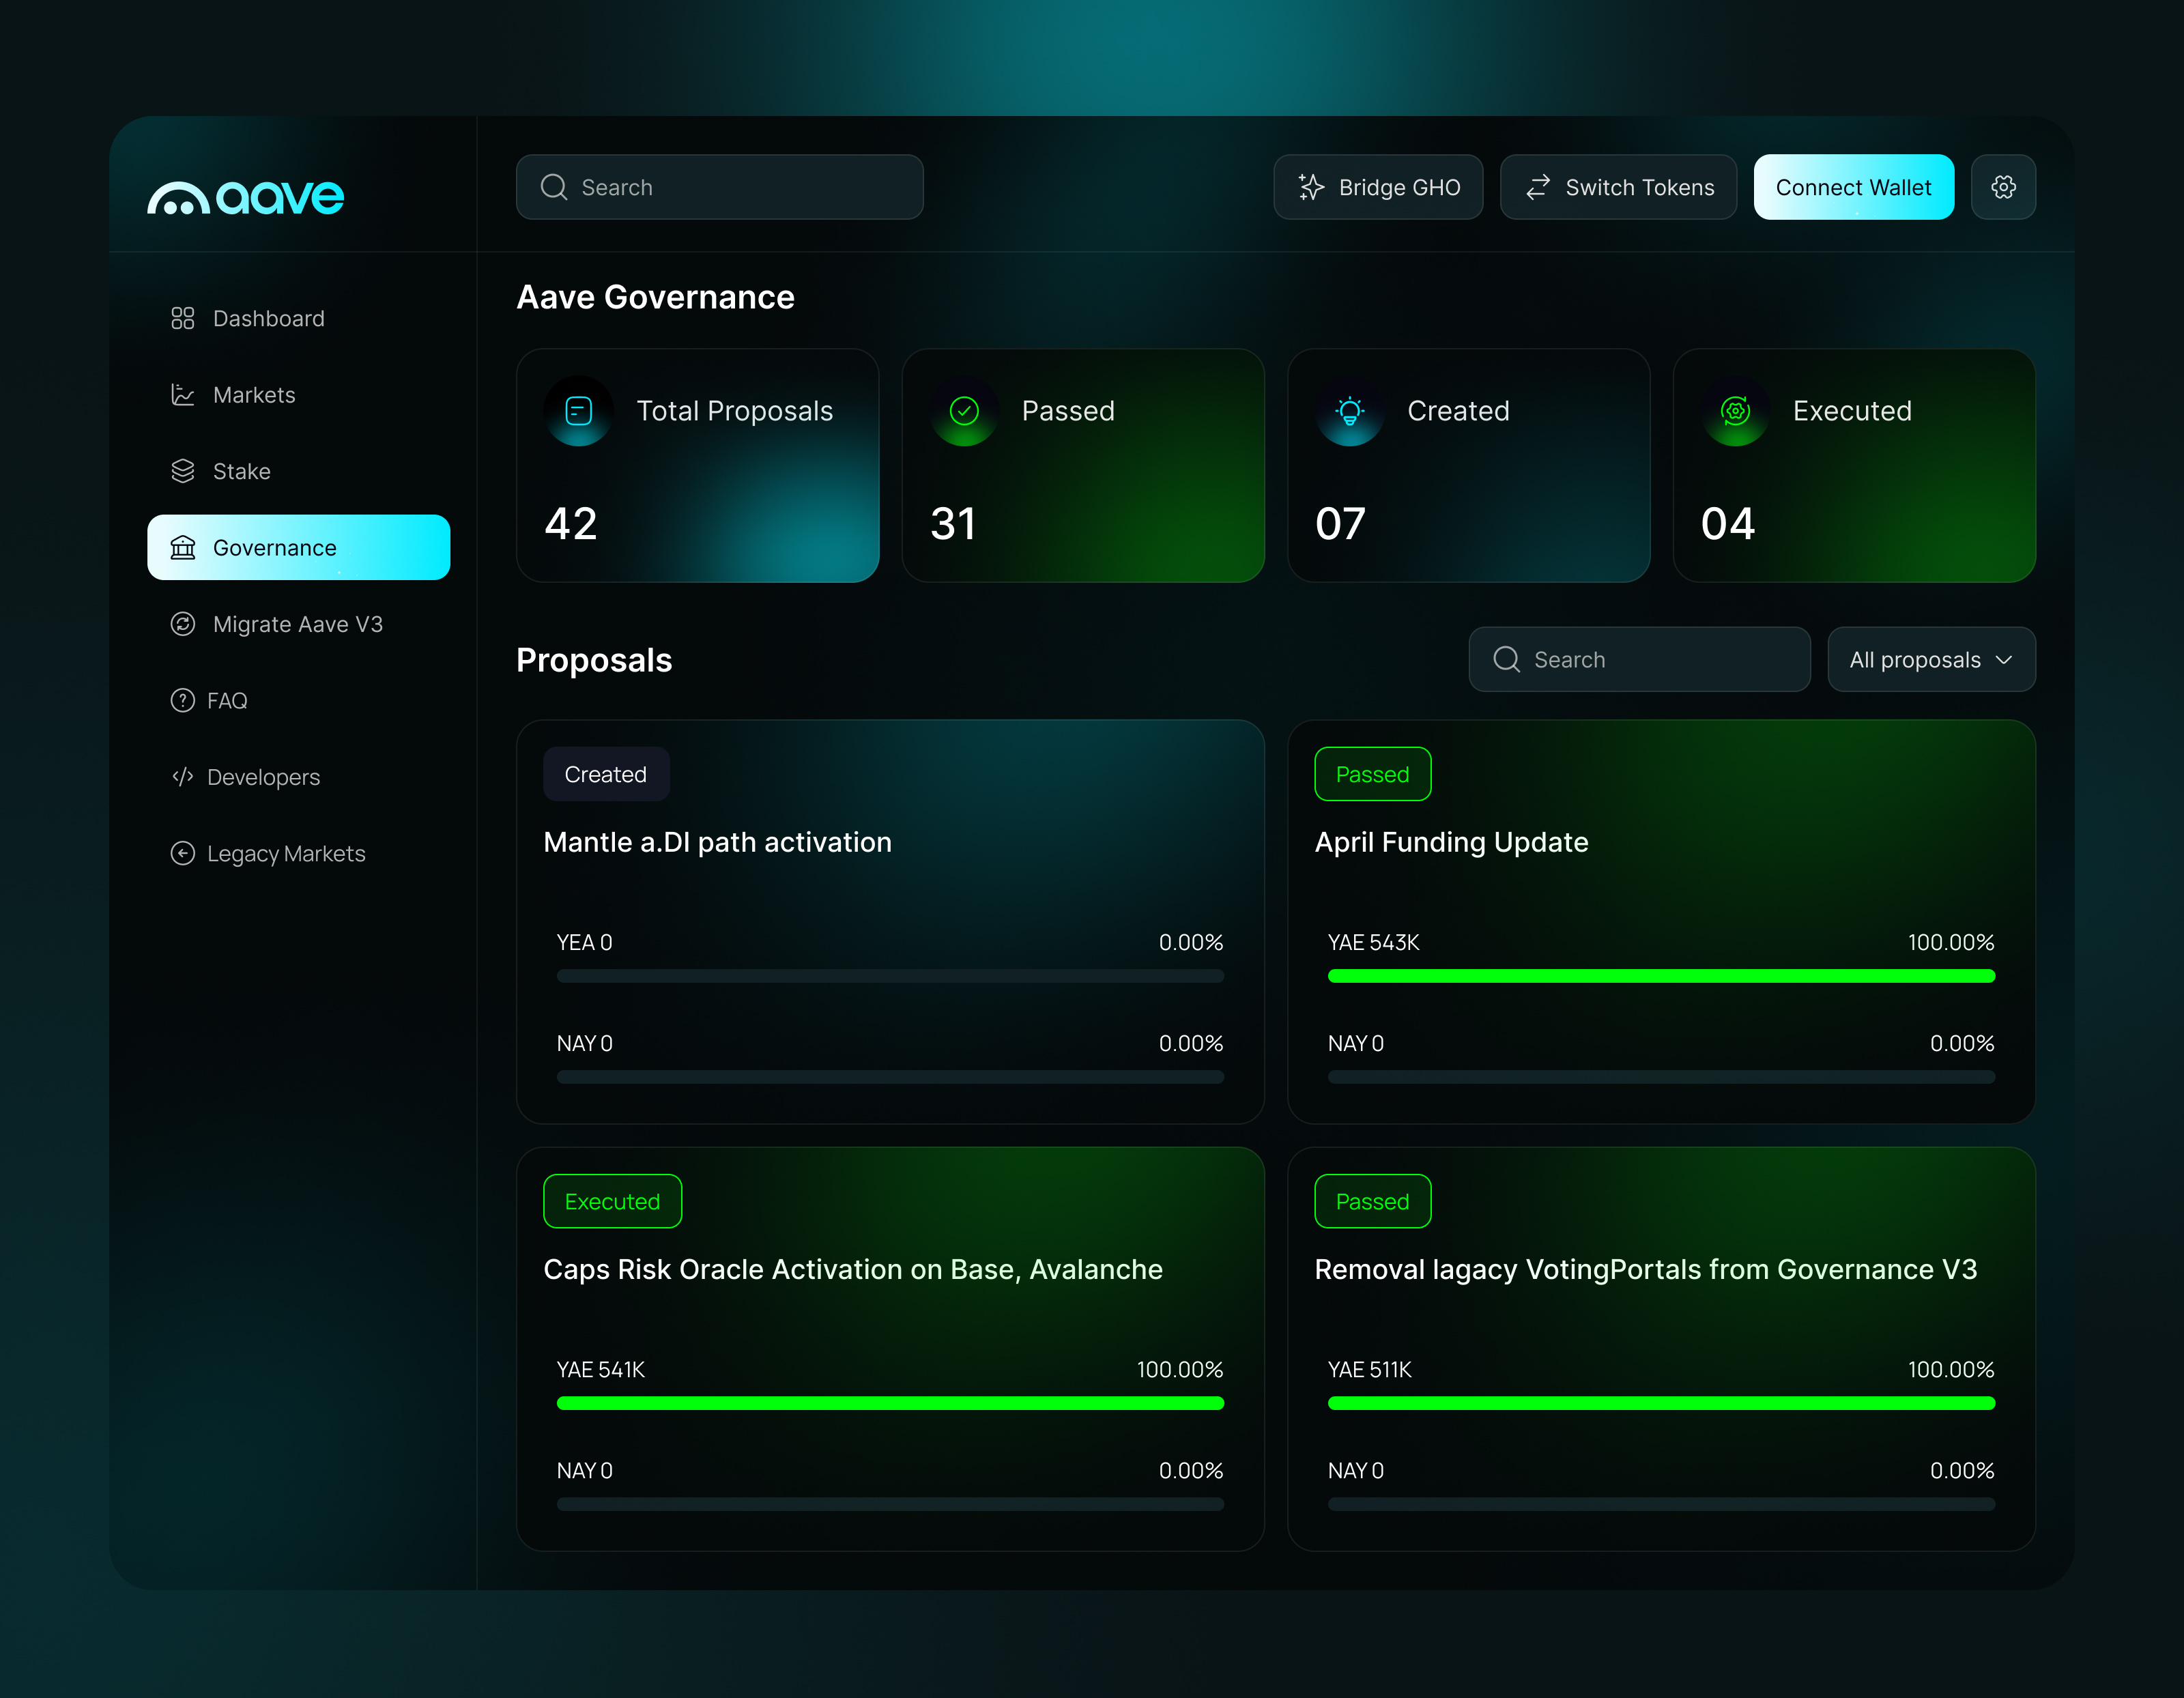Screen dimensions: 2184x1698
Task: Click the Stake layers icon
Action: click(182, 471)
